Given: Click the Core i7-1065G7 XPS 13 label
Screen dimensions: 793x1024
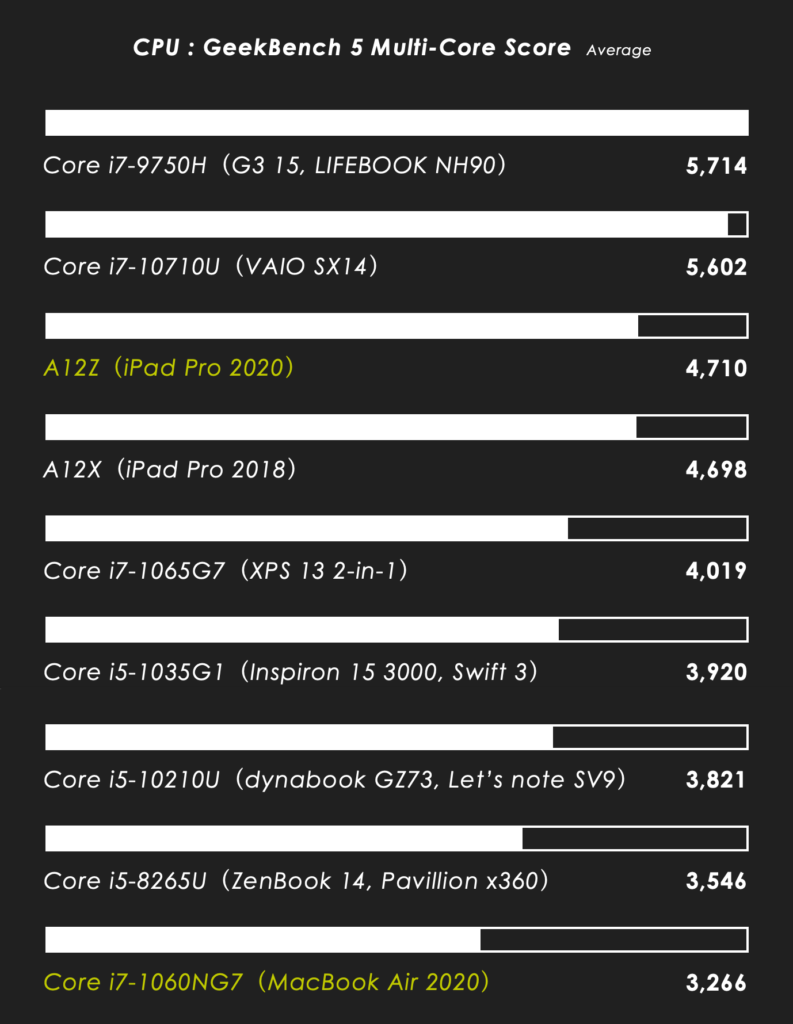Looking at the screenshot, I should (x=225, y=571).
